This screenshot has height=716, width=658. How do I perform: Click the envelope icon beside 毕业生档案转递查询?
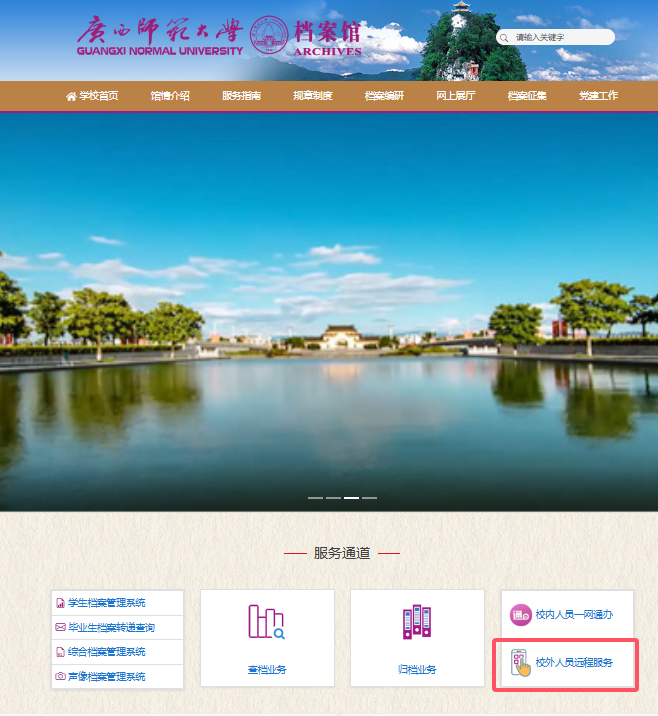(60, 628)
